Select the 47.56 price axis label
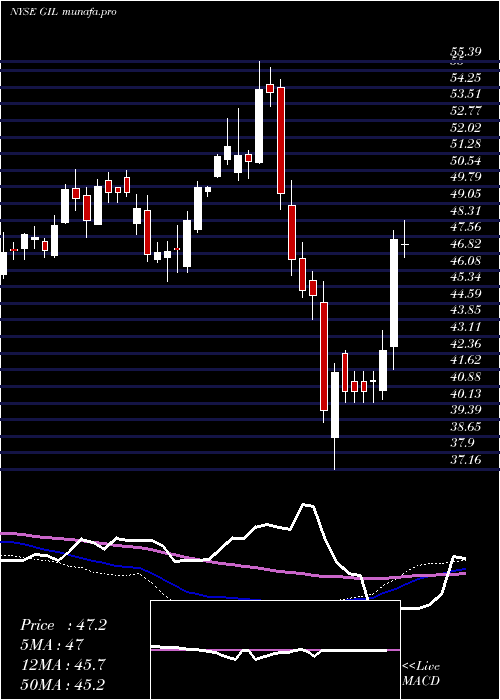The image size is (500, 700). pos(466,227)
